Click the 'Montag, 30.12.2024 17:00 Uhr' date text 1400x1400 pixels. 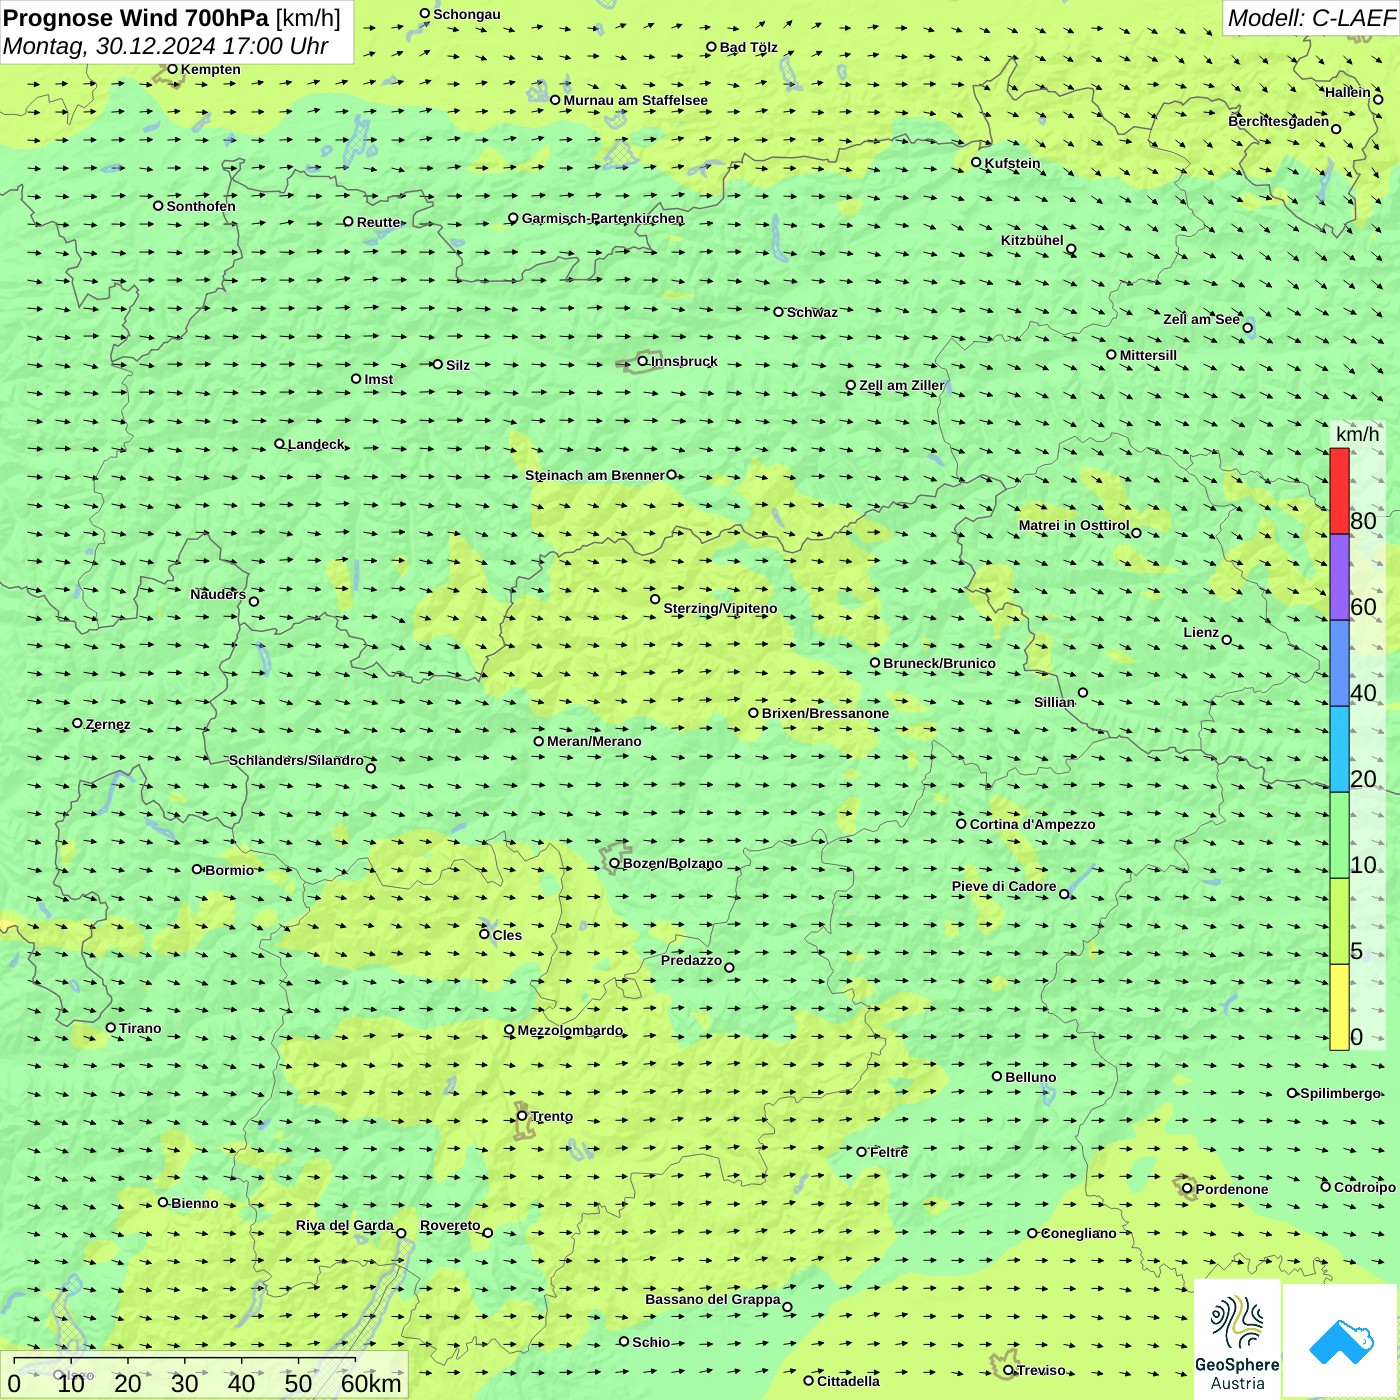[x=166, y=46]
